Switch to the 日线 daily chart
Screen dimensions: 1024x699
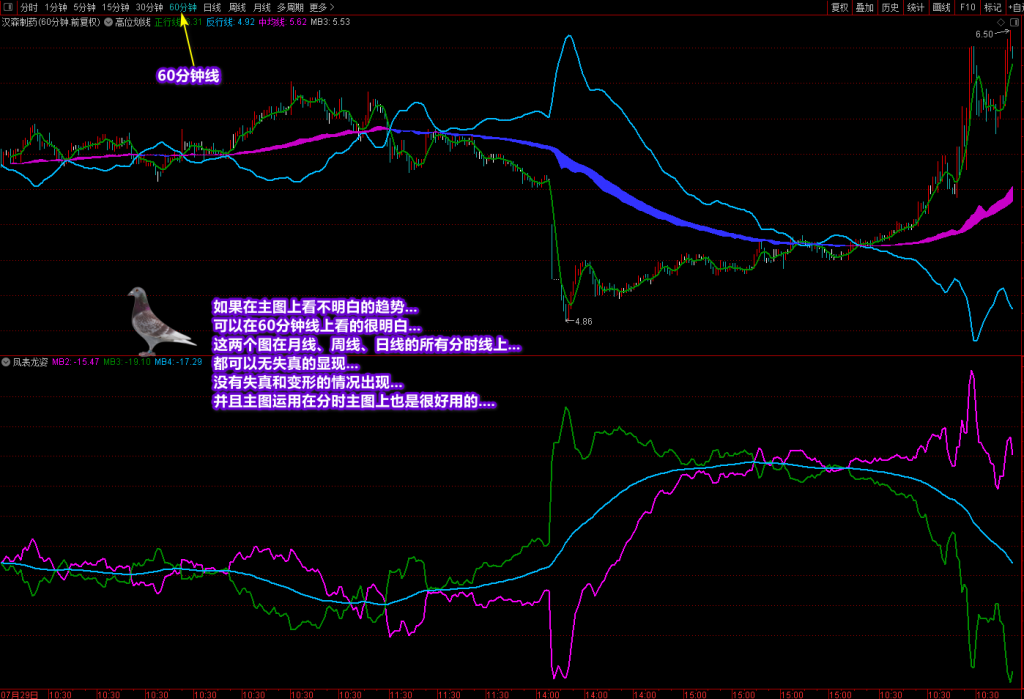[x=212, y=7]
